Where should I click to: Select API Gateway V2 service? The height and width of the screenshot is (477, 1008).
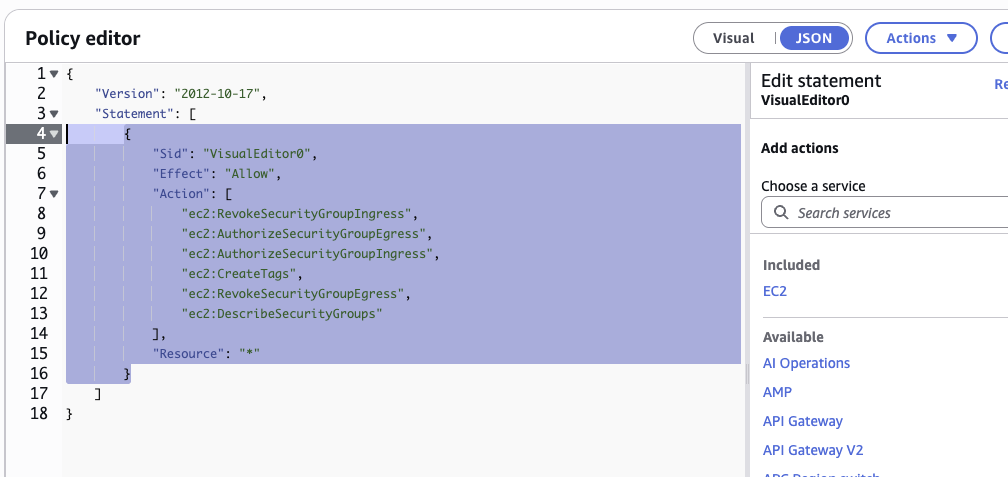pos(812,450)
